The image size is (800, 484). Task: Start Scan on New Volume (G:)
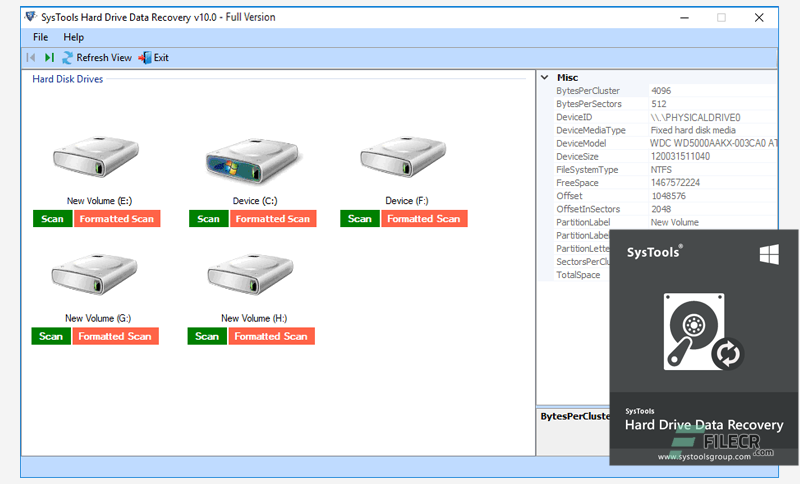tap(51, 336)
